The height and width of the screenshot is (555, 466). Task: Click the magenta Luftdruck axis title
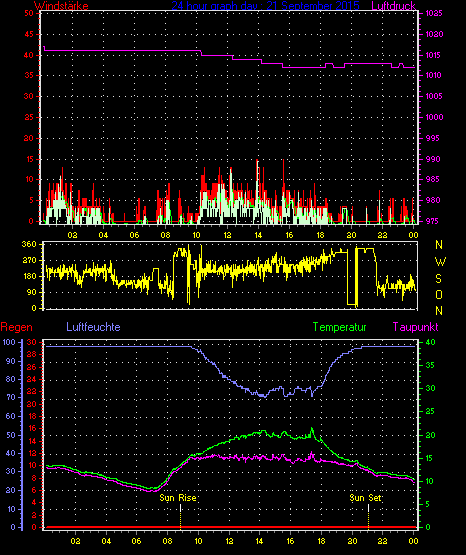click(x=393, y=5)
